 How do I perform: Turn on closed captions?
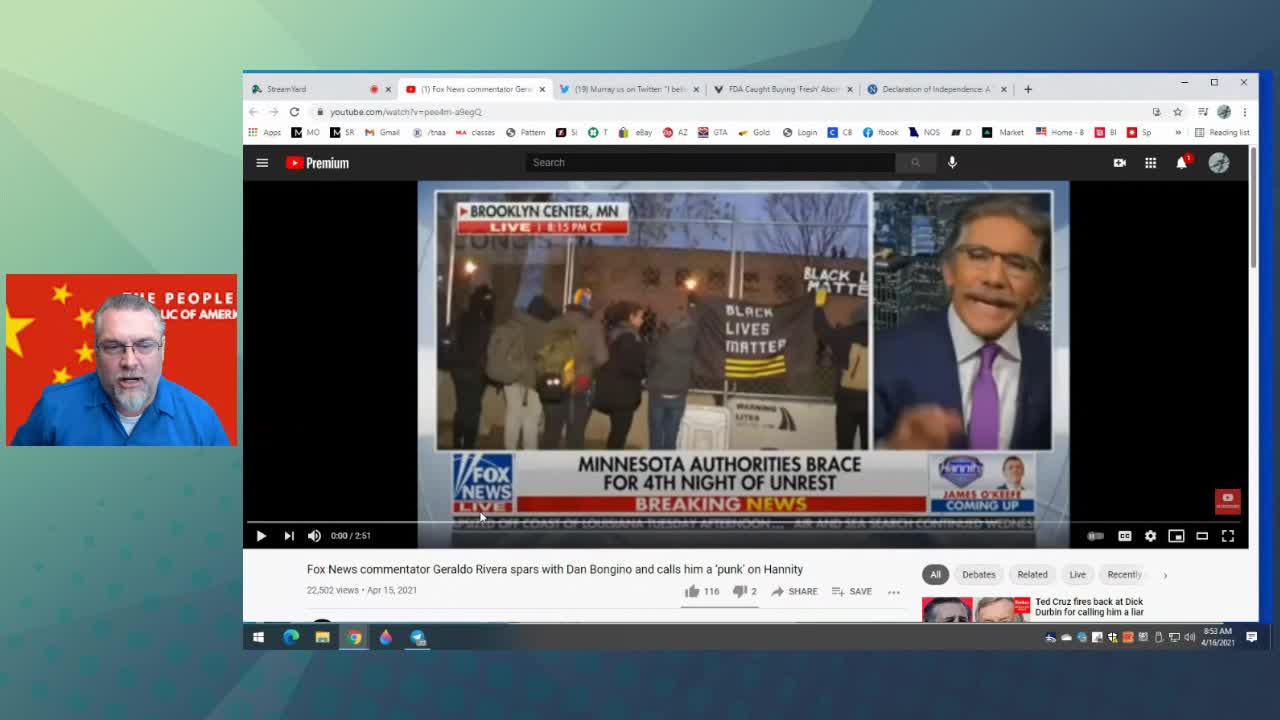[x=1125, y=536]
